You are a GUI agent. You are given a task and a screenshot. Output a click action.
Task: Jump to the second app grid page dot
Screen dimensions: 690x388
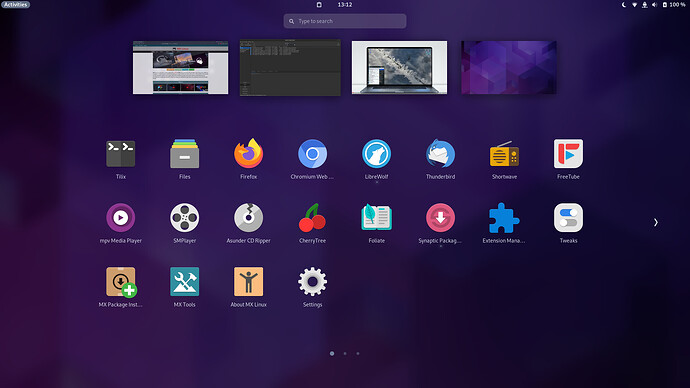click(x=345, y=353)
